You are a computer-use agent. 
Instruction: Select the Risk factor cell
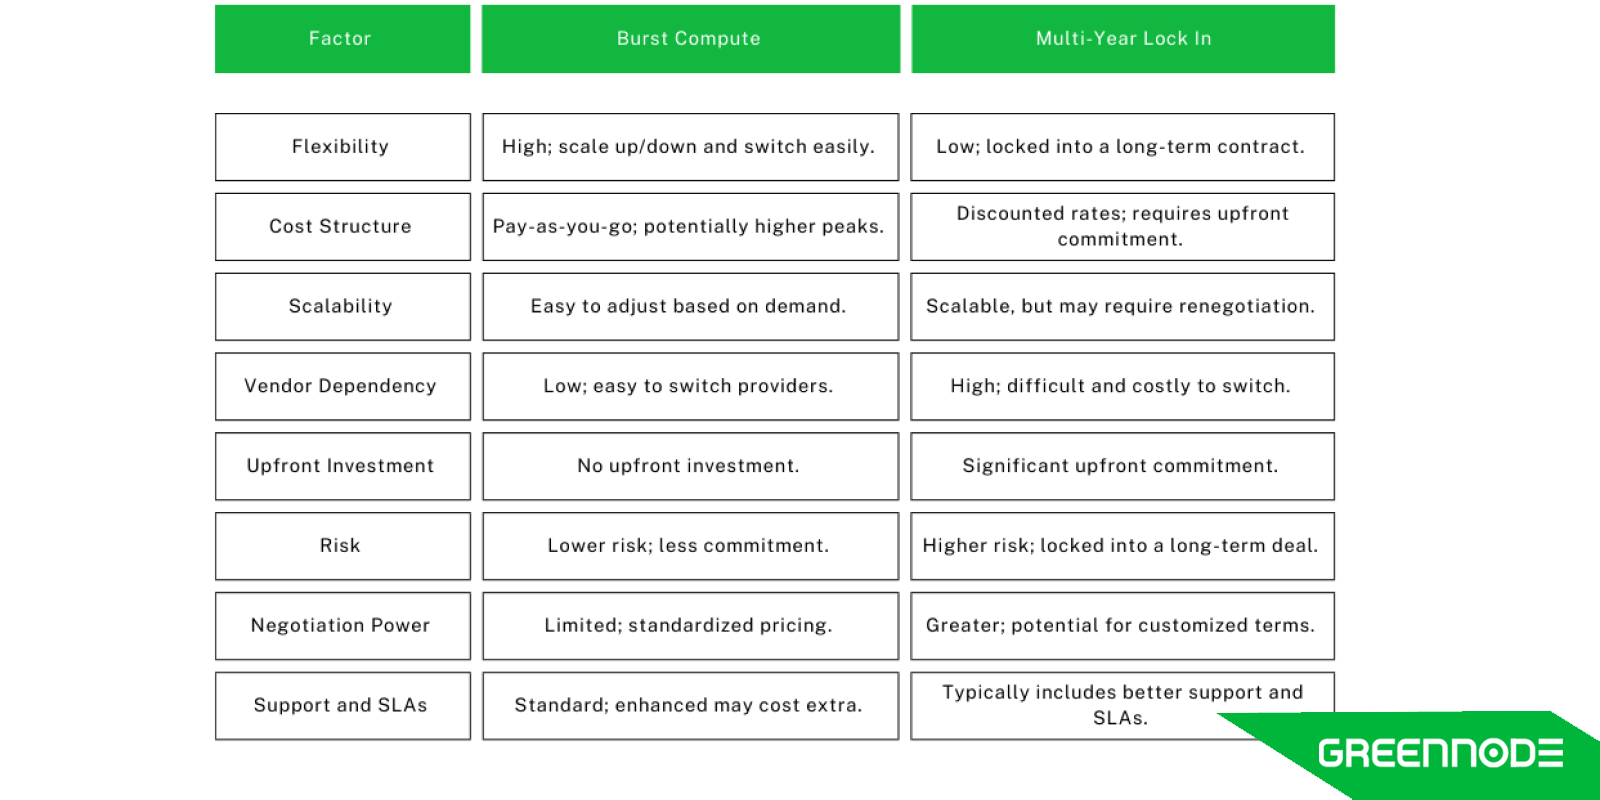point(342,546)
